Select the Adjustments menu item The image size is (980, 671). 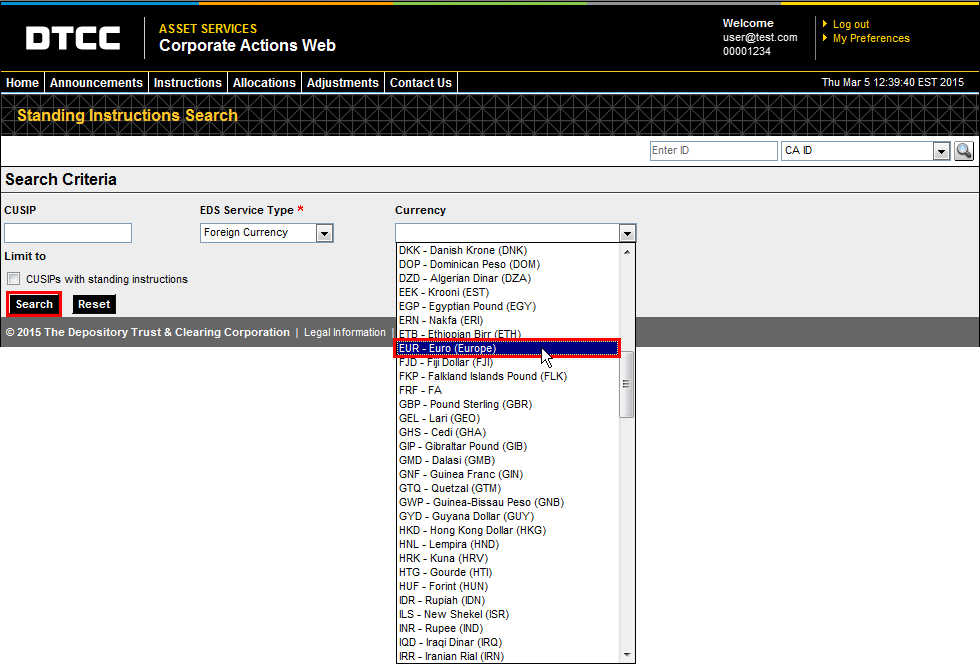tap(343, 83)
